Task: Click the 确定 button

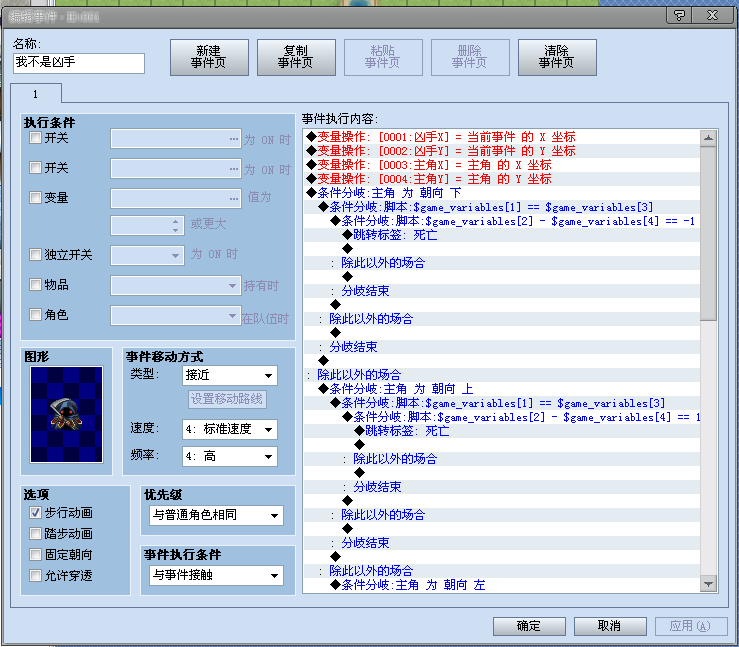Action: (529, 626)
